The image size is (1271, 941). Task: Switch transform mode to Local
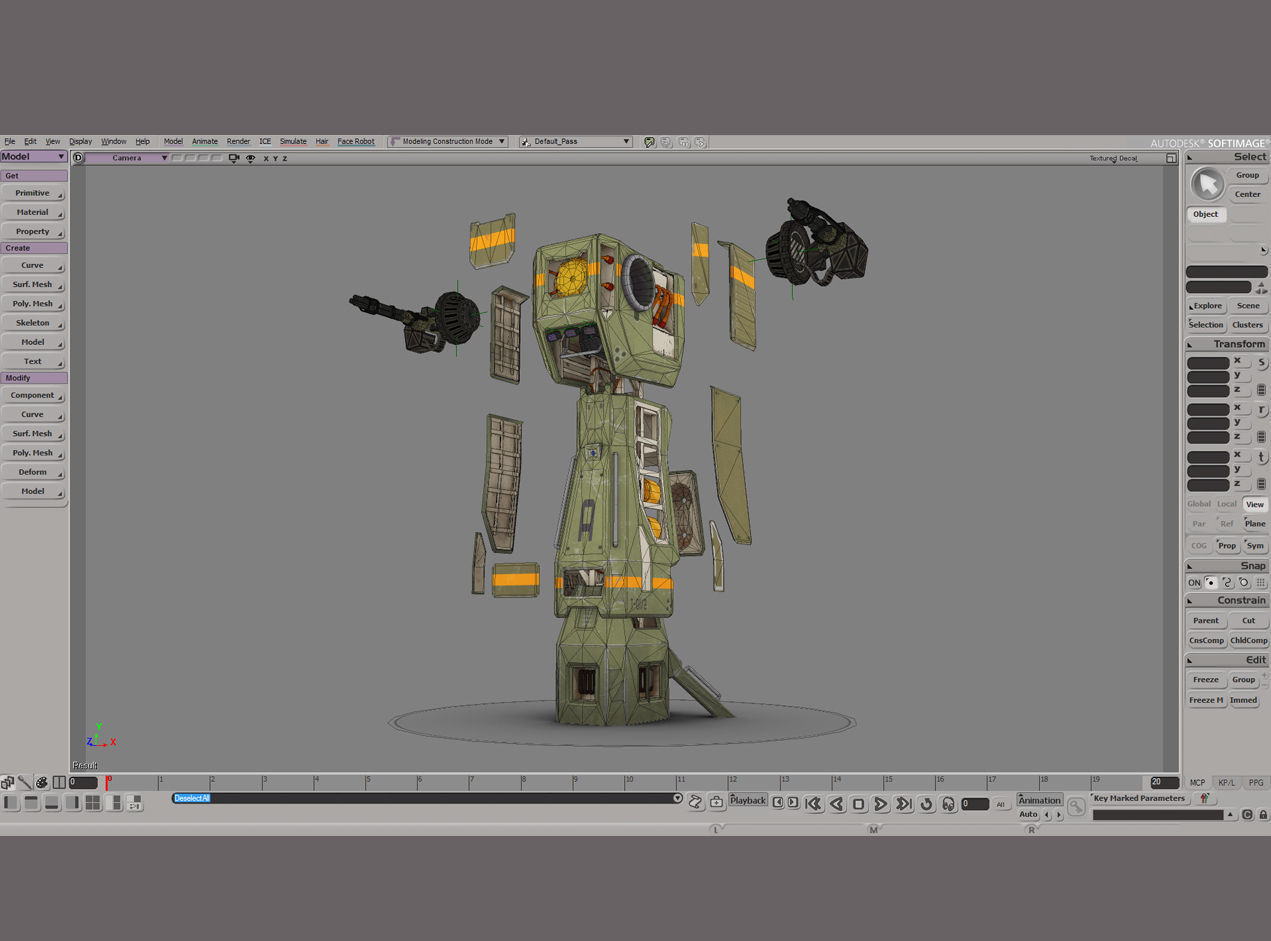tap(1226, 504)
